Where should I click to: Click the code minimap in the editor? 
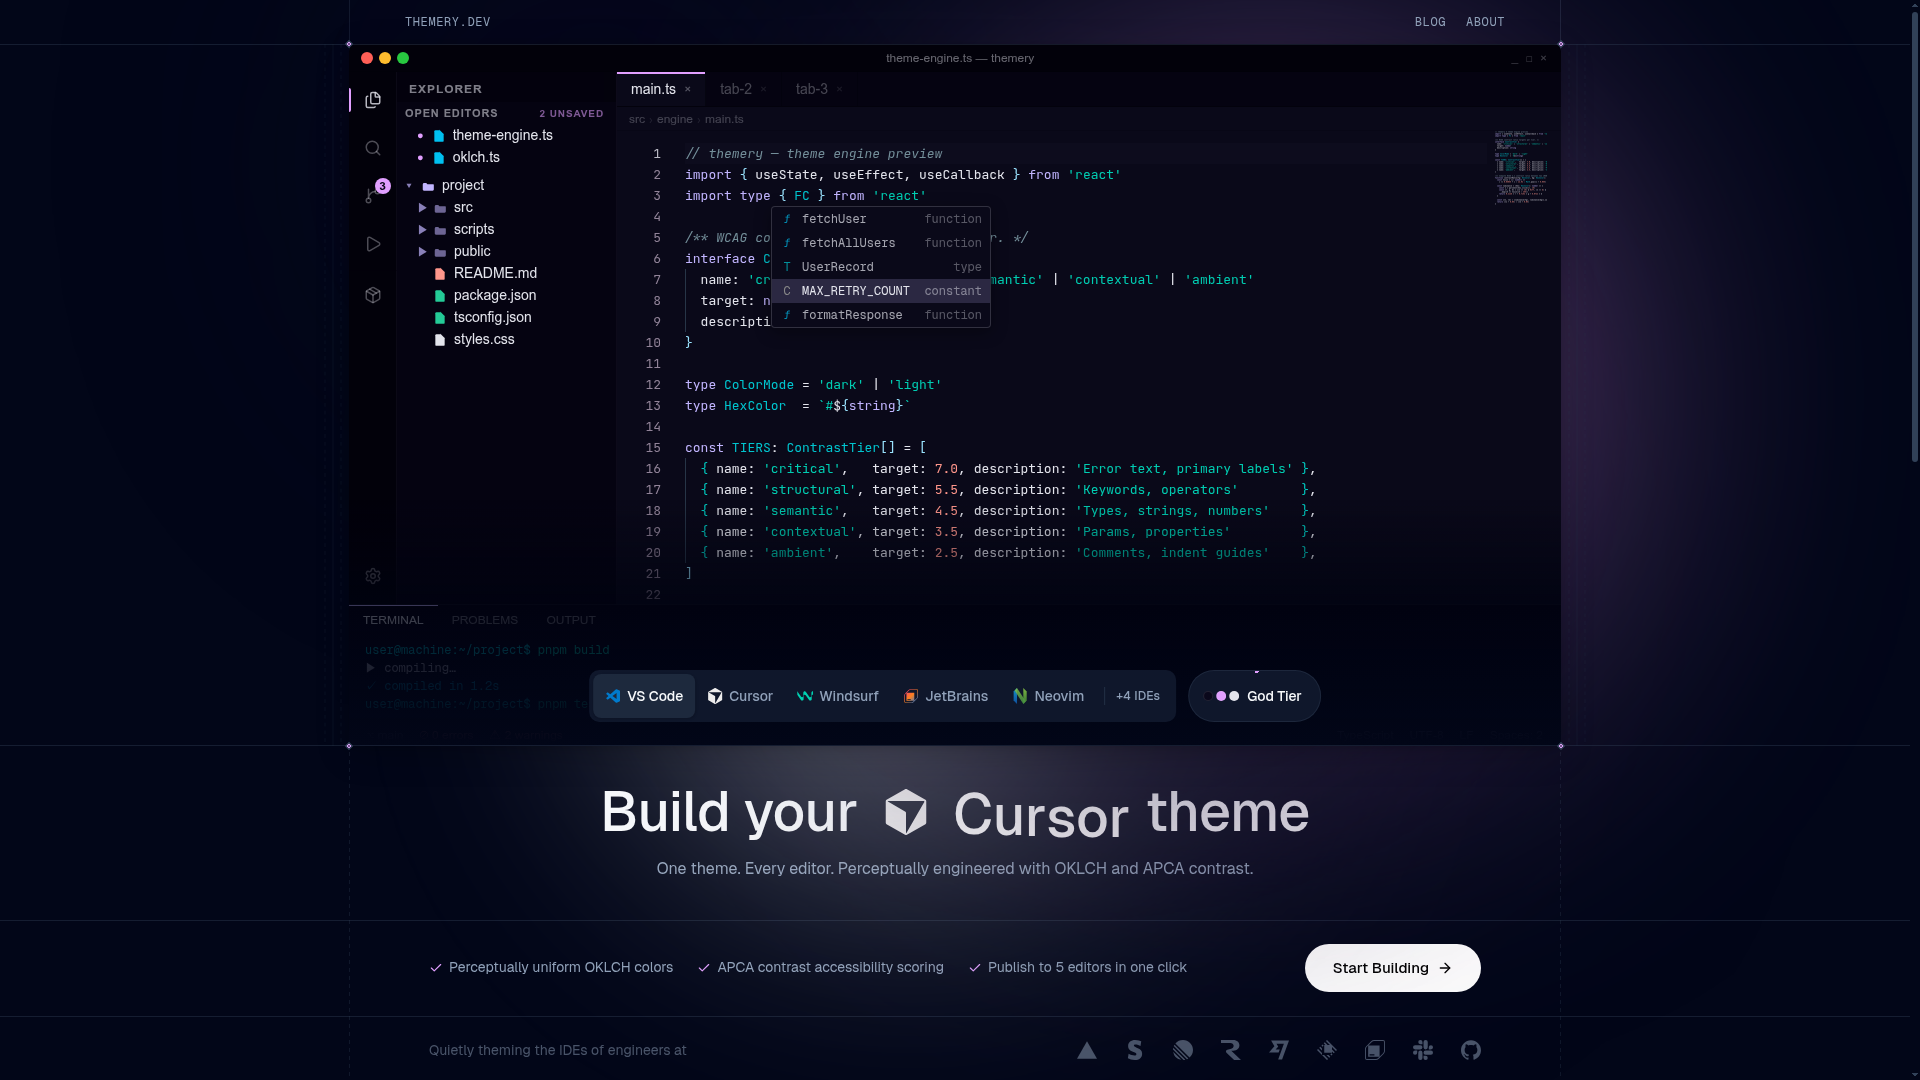pyautogui.click(x=1521, y=167)
